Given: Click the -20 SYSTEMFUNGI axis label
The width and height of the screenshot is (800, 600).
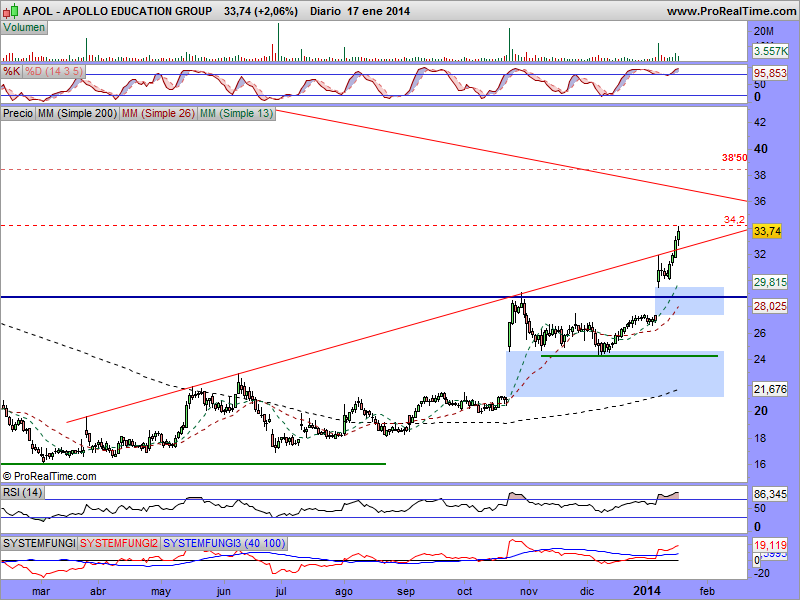Looking at the screenshot, I should pyautogui.click(x=761, y=573).
